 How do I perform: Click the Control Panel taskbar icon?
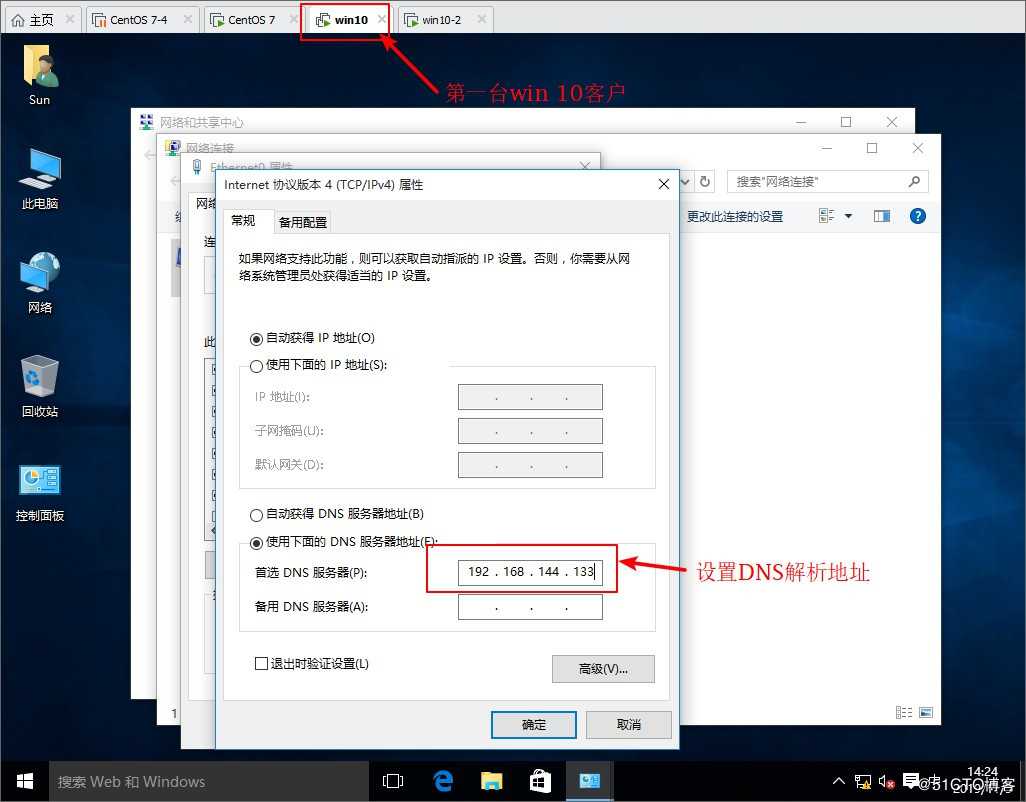point(590,781)
